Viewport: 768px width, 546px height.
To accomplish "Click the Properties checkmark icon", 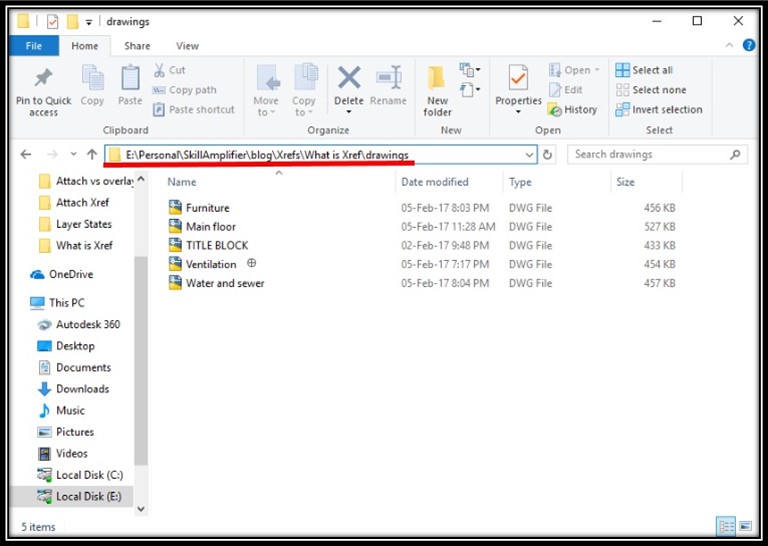I will coord(518,78).
